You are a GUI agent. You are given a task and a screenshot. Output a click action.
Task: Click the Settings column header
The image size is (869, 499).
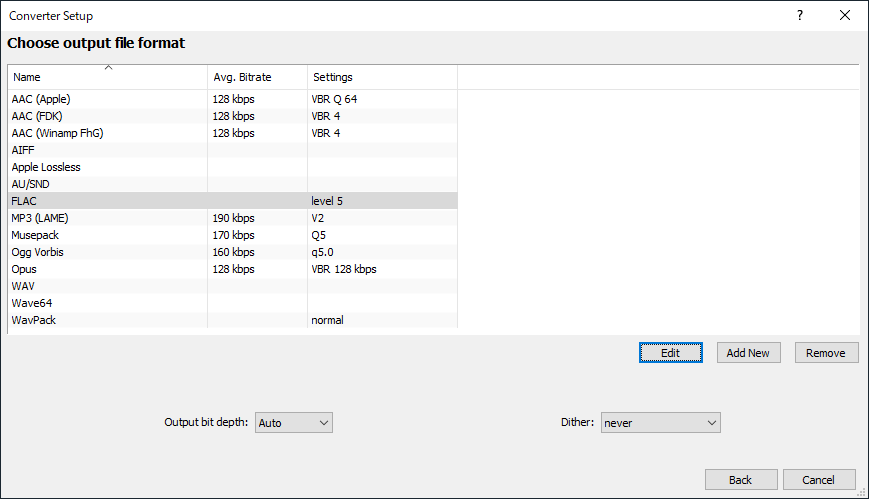[382, 77]
